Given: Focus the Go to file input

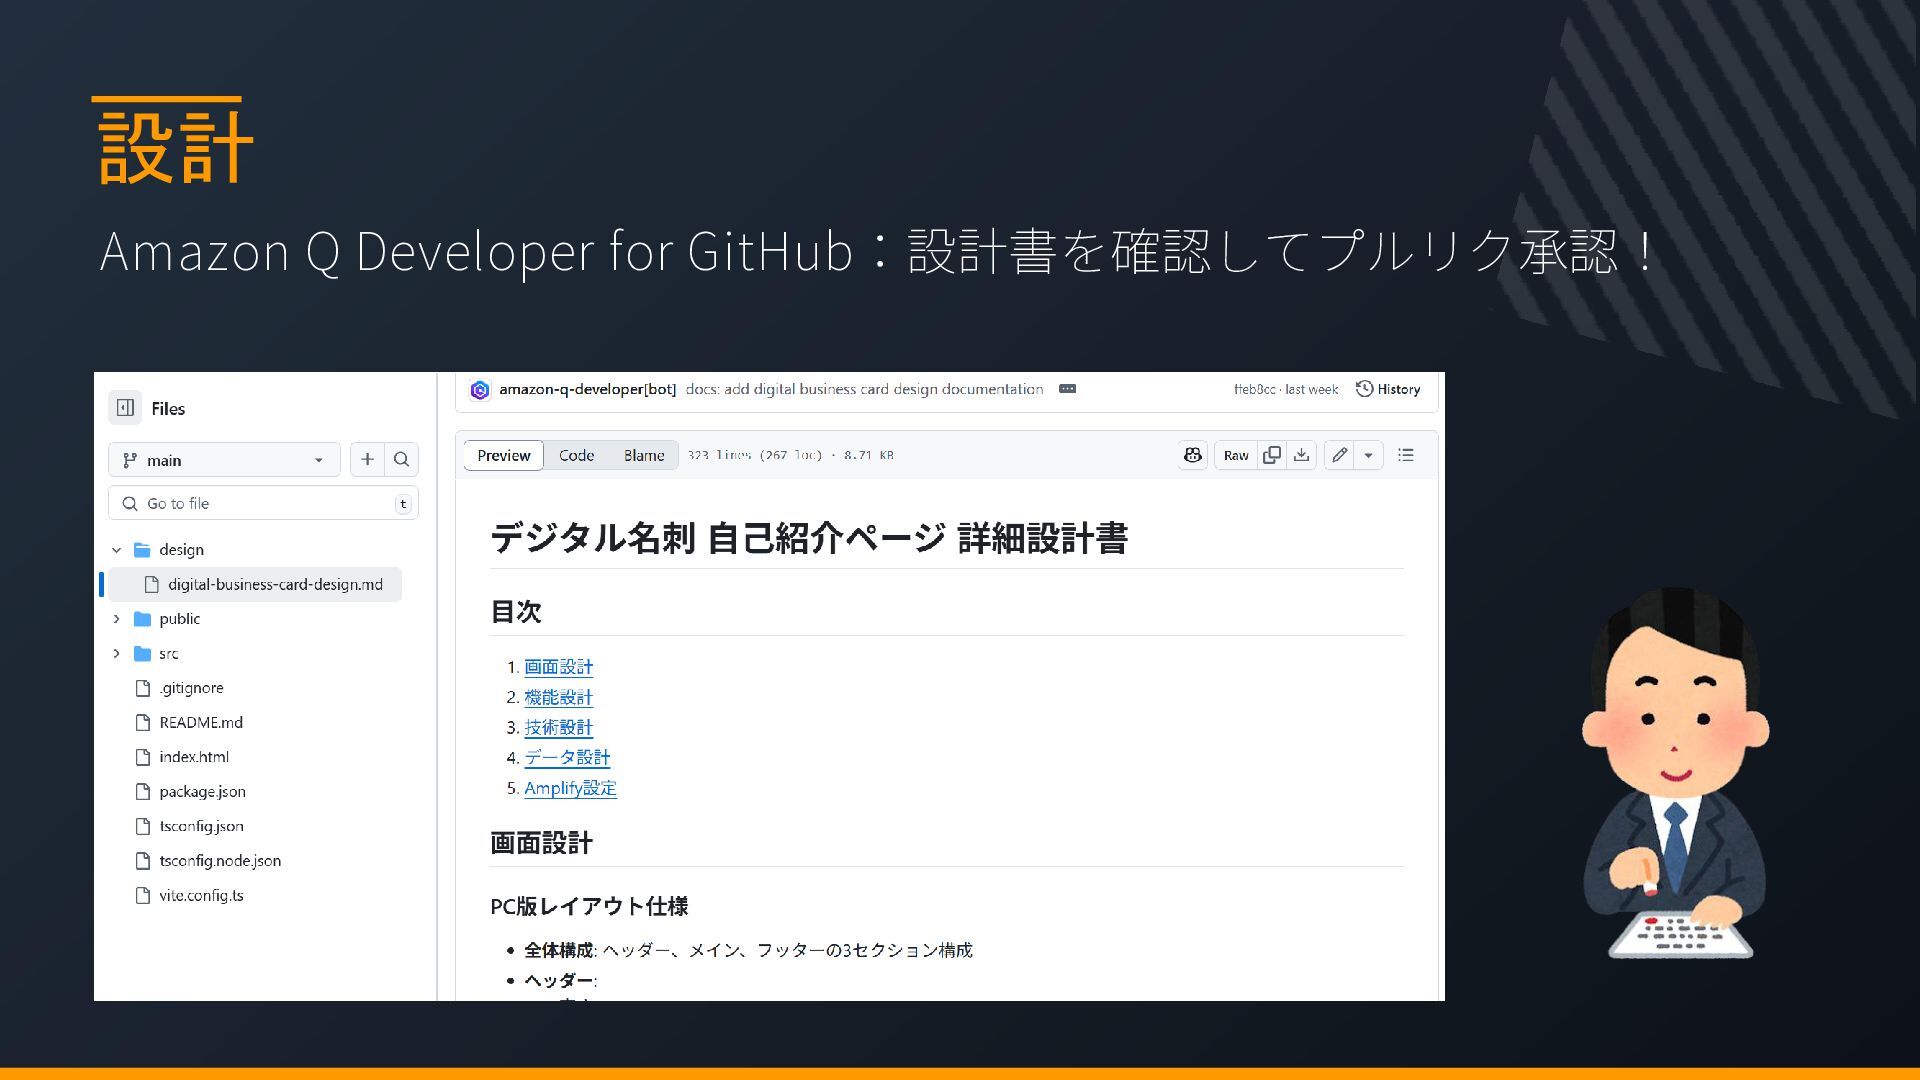Looking at the screenshot, I should [263, 503].
